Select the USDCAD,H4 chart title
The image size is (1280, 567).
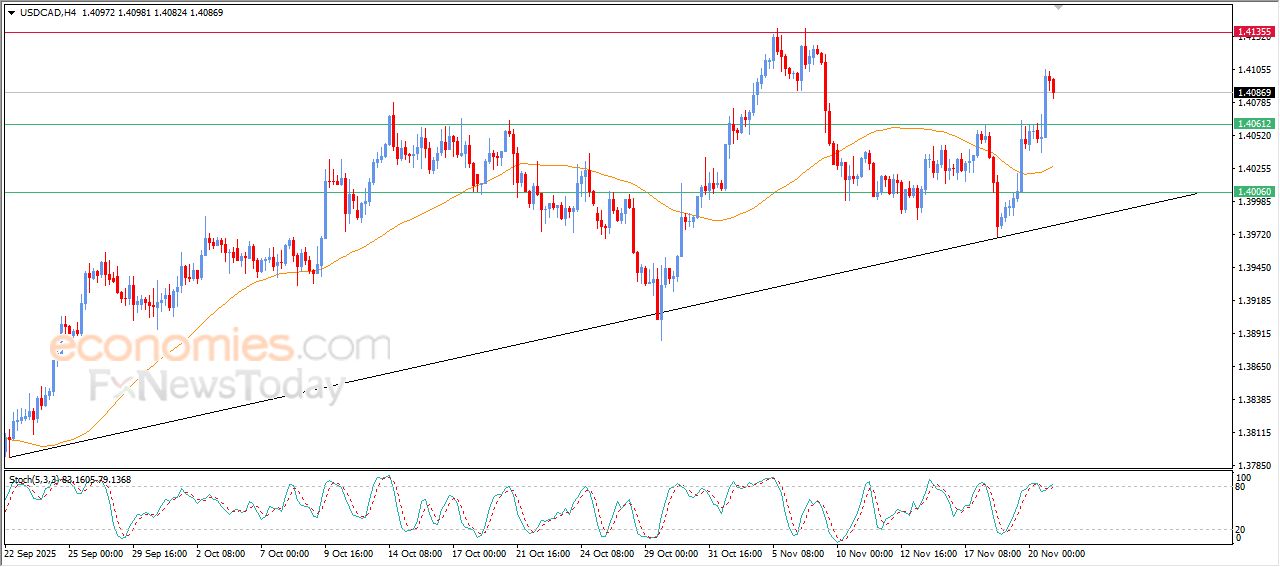pyautogui.click(x=47, y=12)
